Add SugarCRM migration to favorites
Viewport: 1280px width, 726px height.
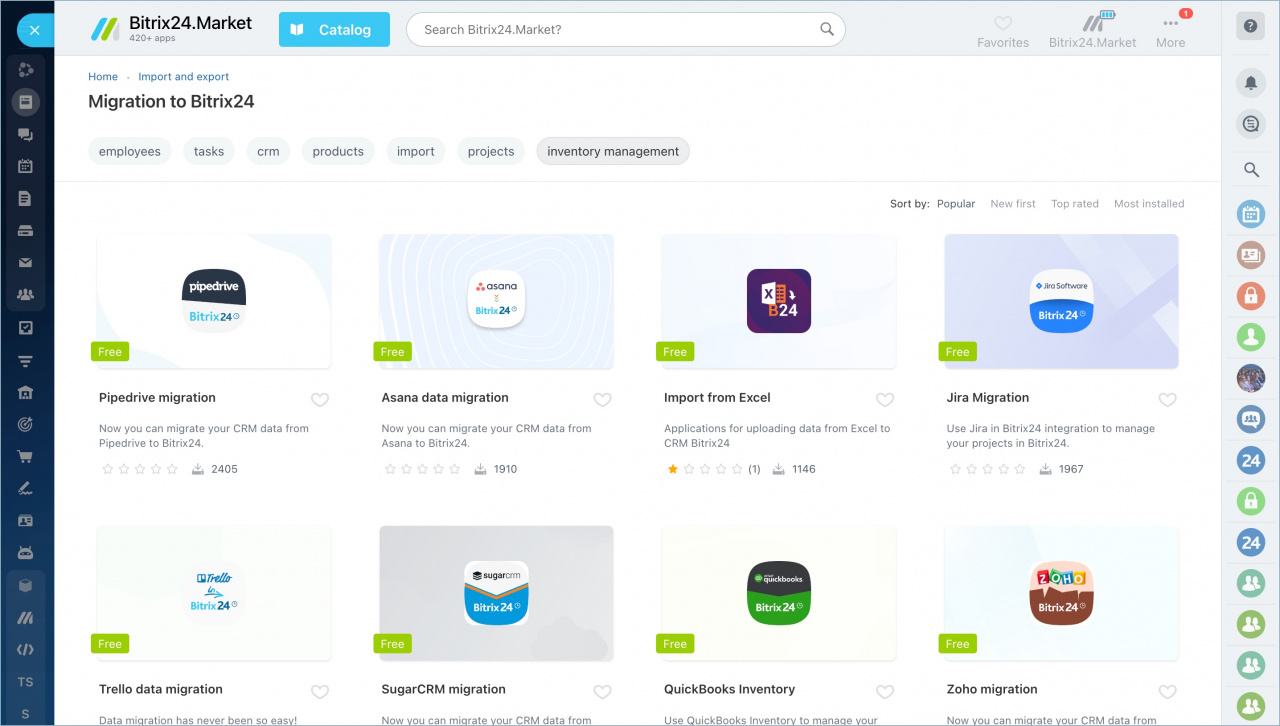point(602,692)
